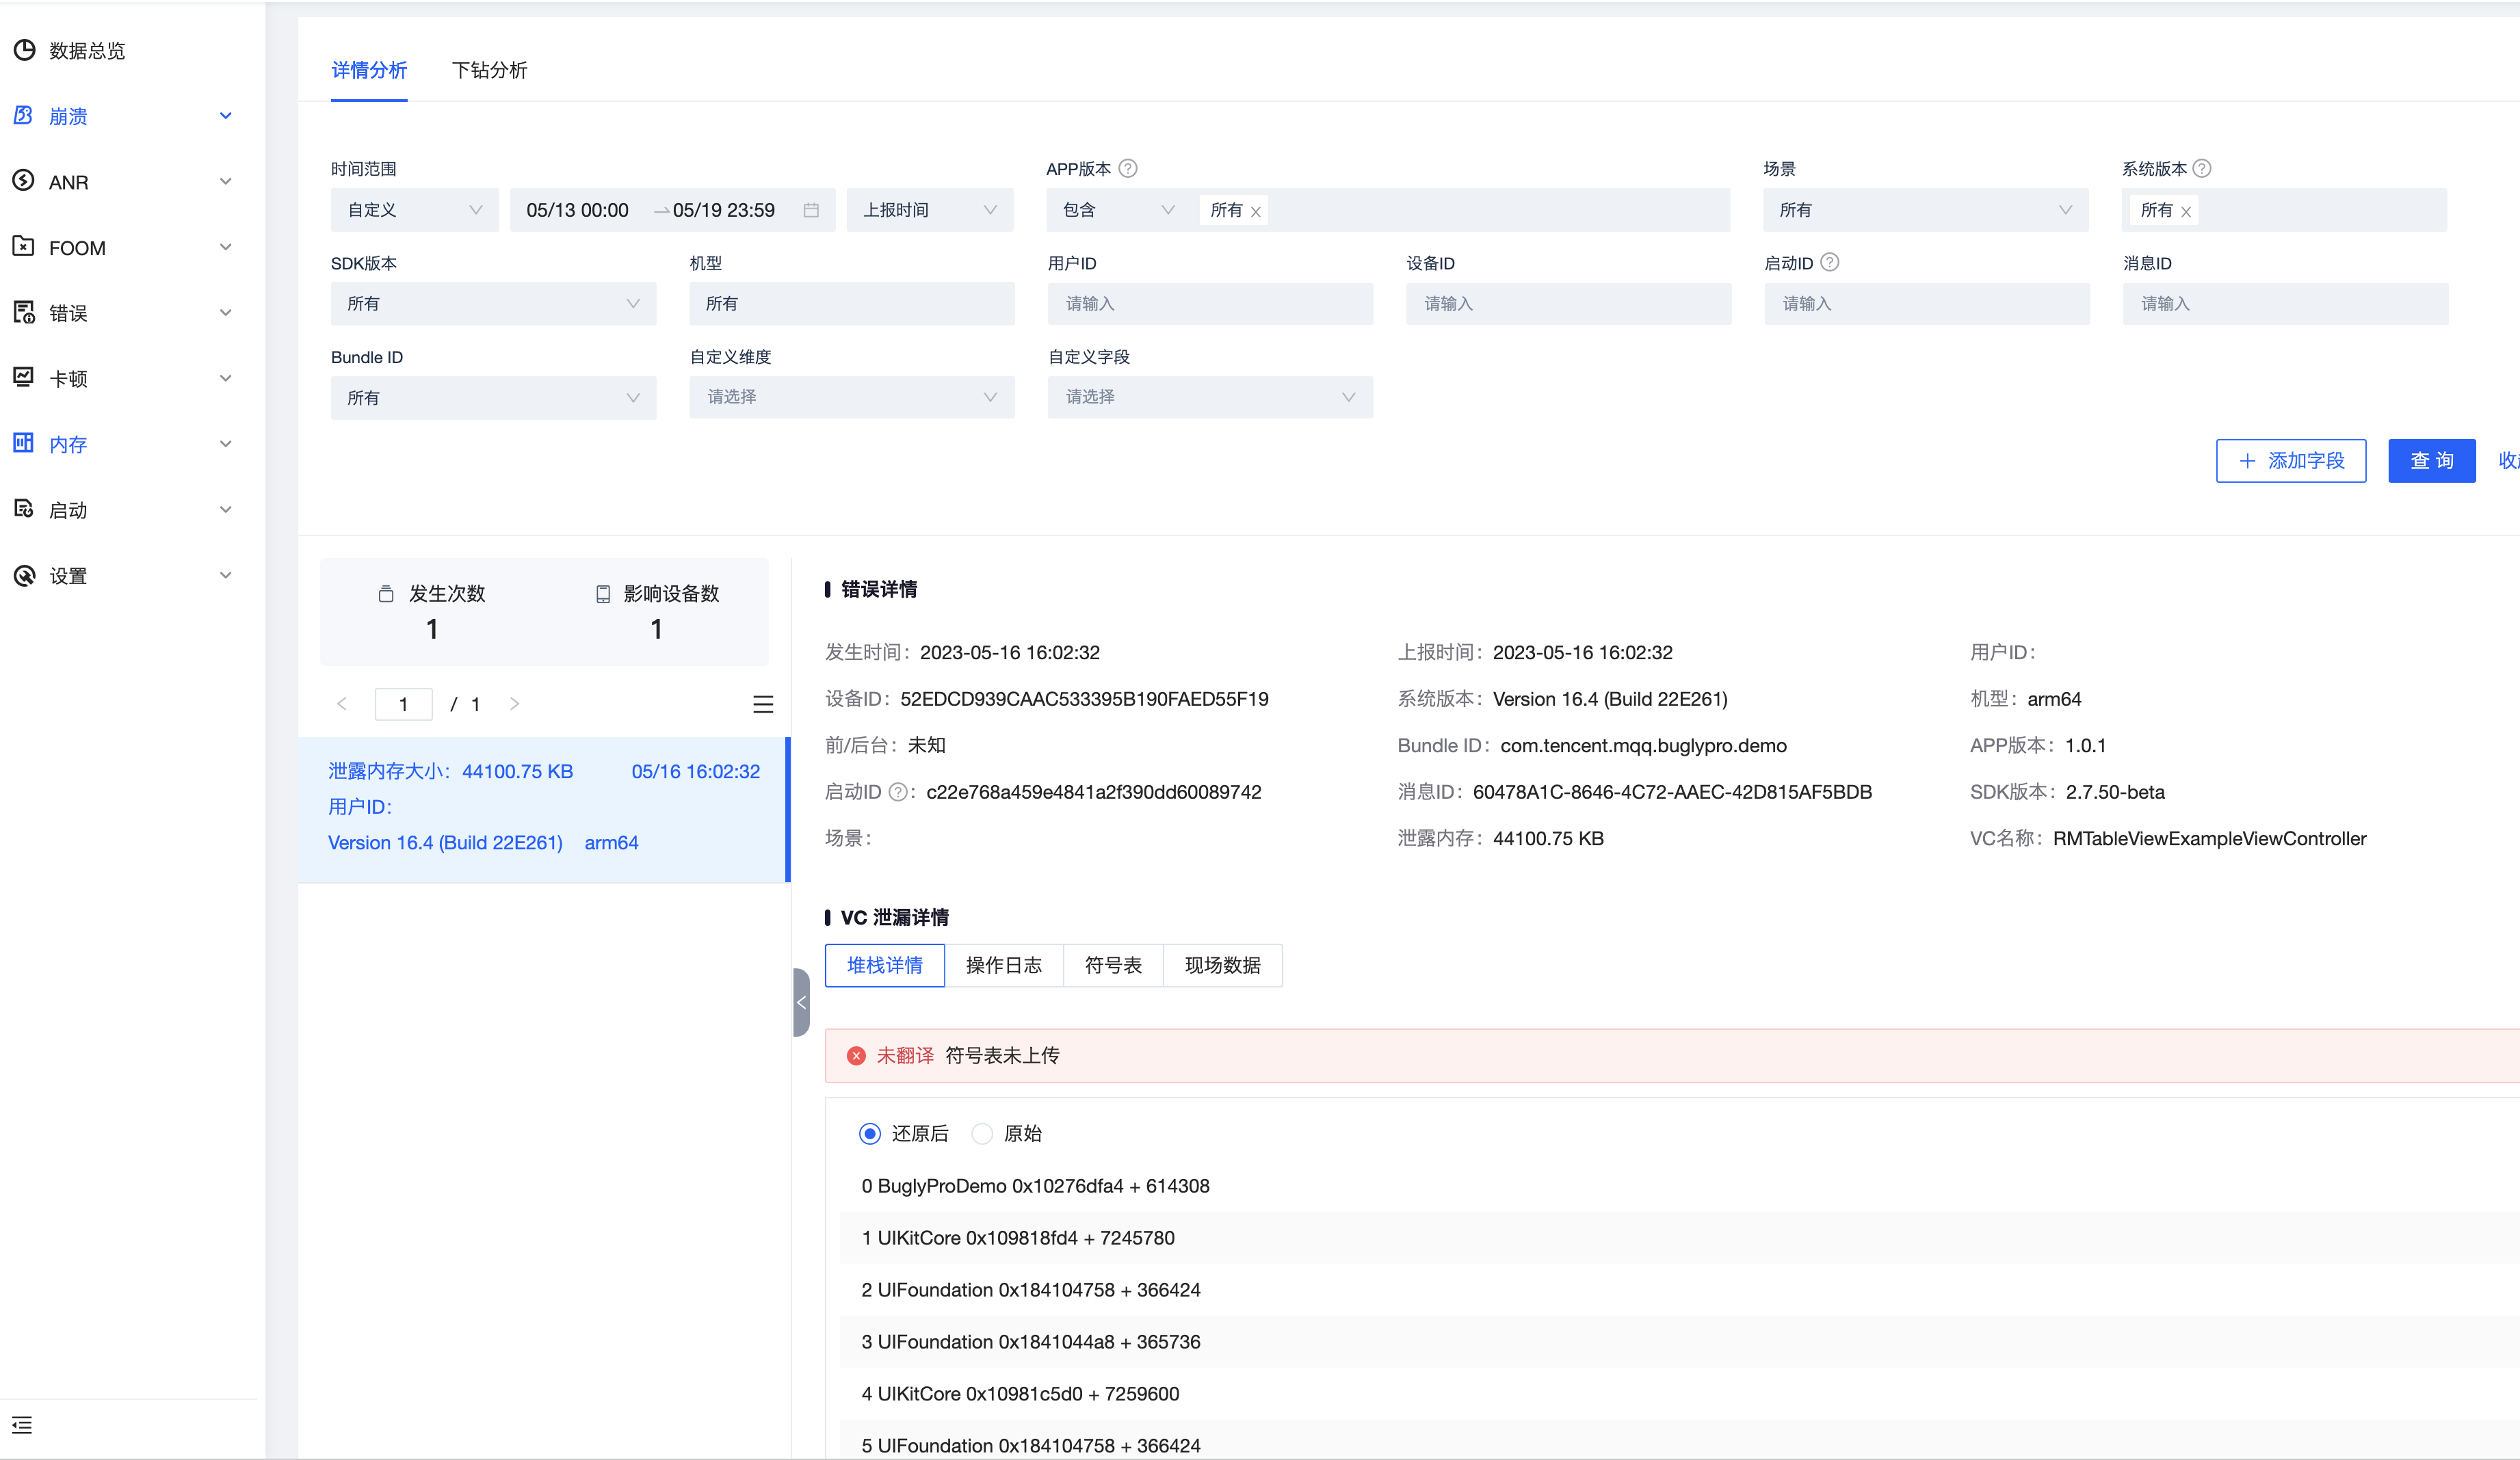2520x1460 pixels.
Task: Switch to the 详情分析 tab
Action: pos(369,70)
